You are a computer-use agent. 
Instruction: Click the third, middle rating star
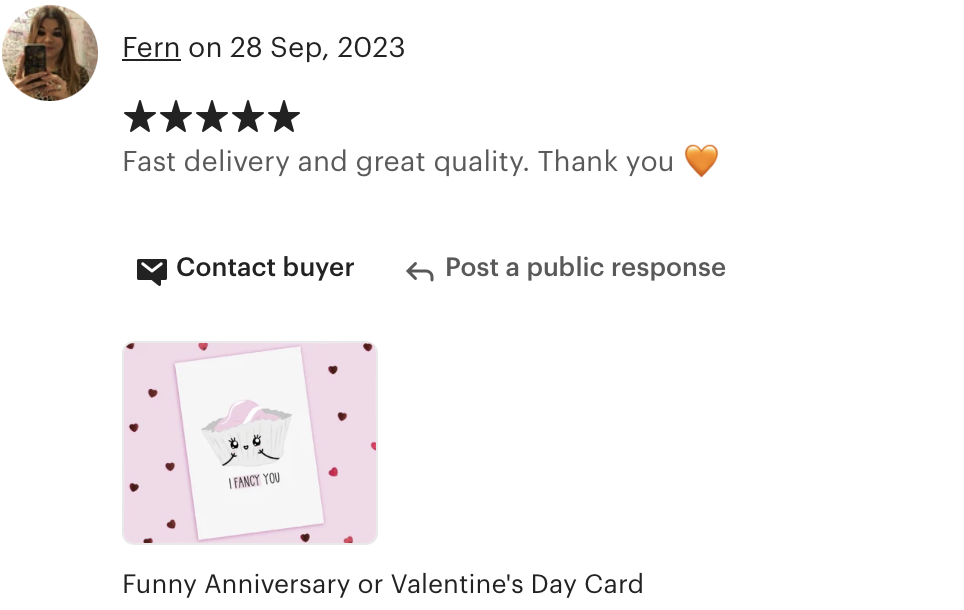[212, 117]
